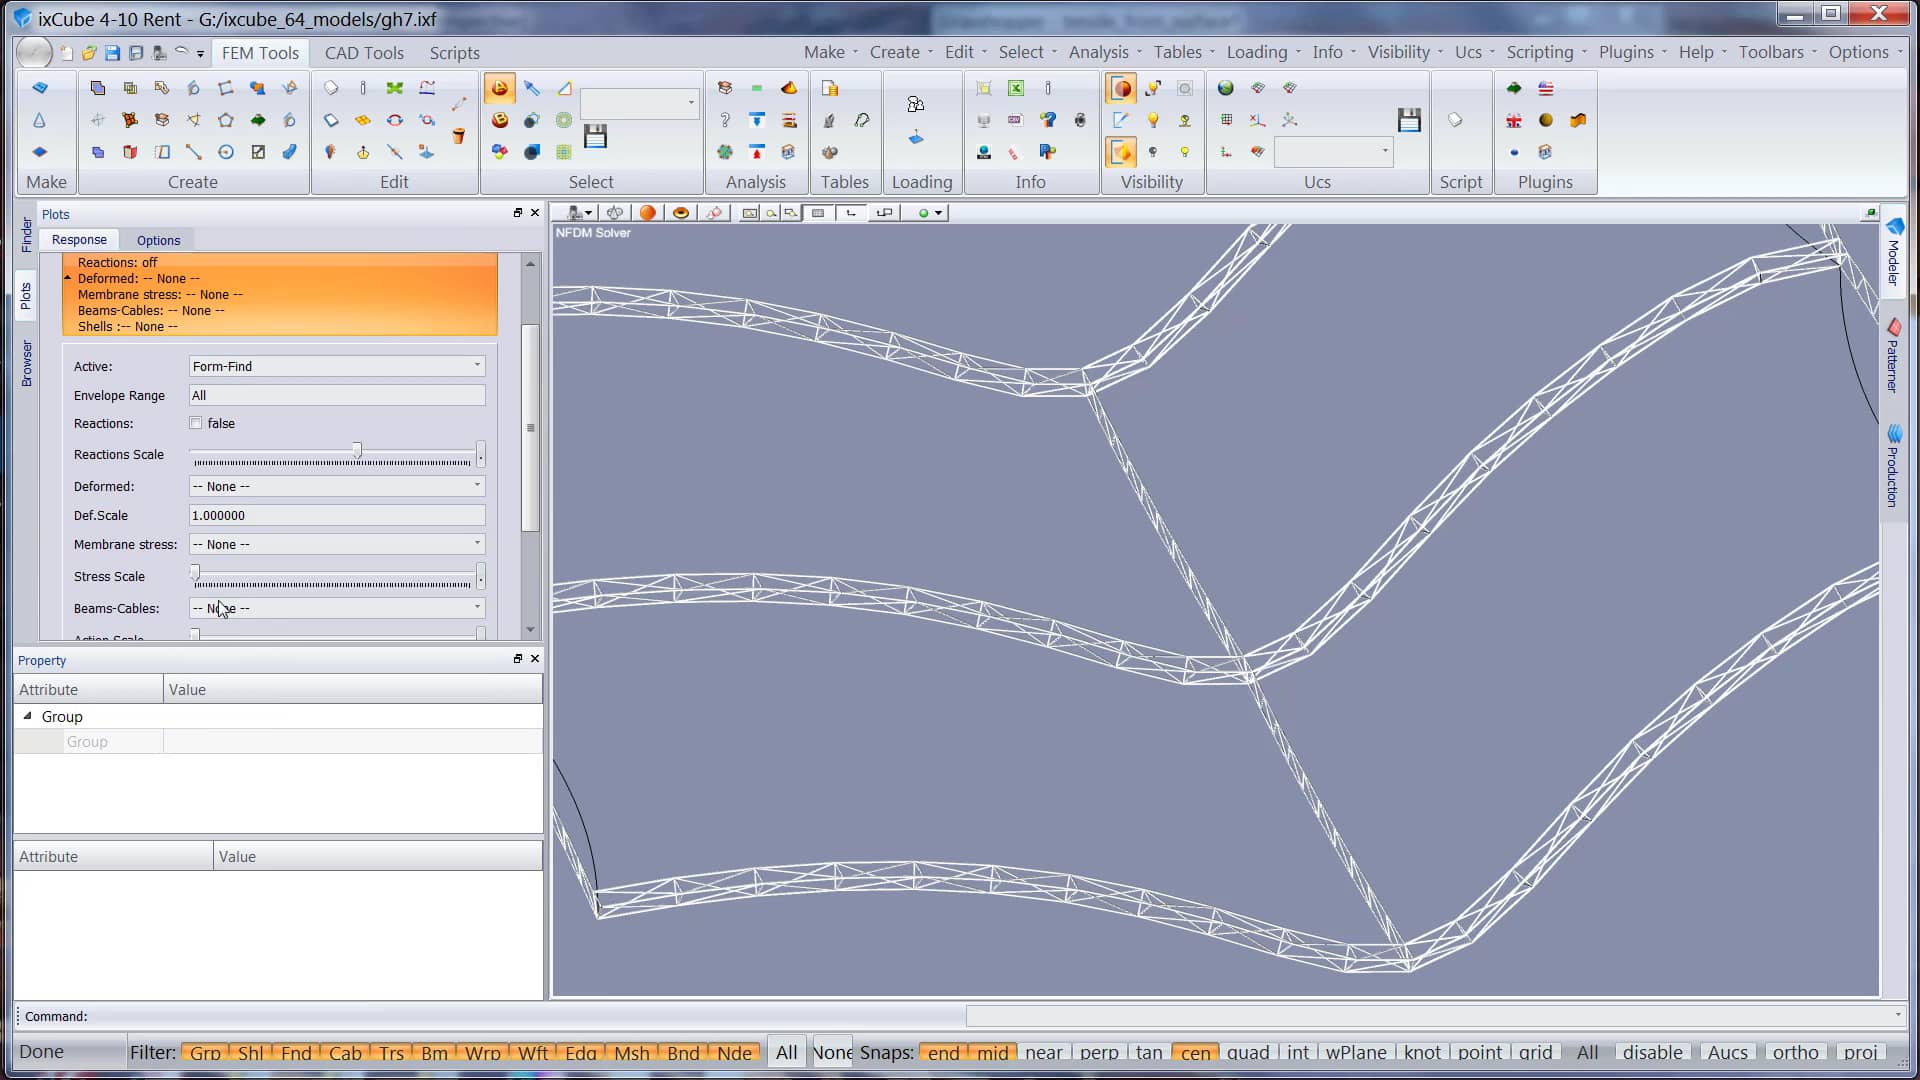Uncheck the Reactions false checkbox

tap(196, 423)
